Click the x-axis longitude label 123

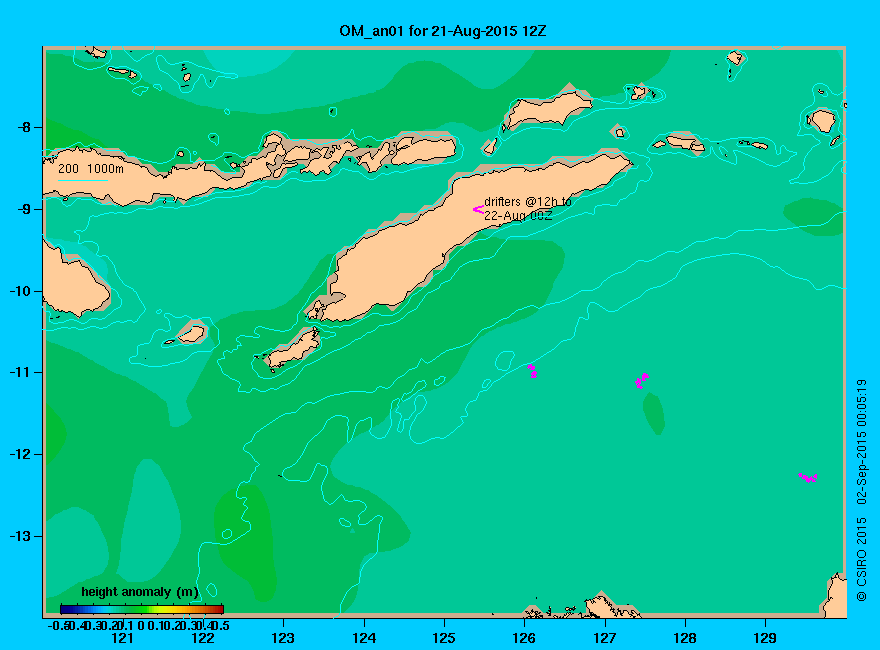tap(283, 638)
